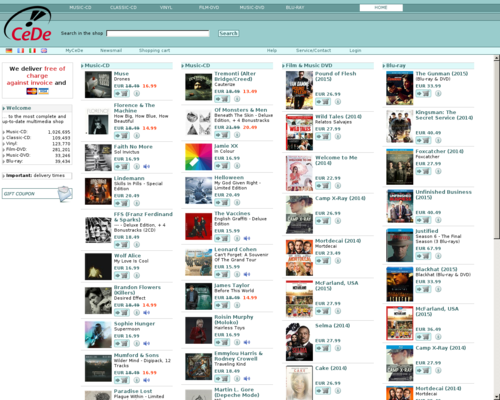500x400 pixels.
Task: Open the FILM-DVD tab
Action: tap(209, 7)
